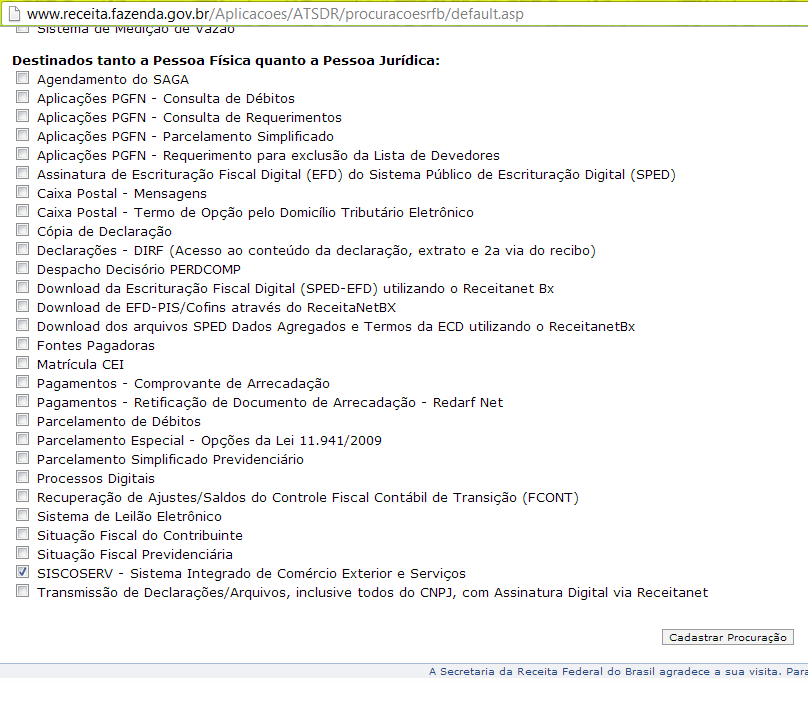Check Aplicações PGFN - Consulta de Débitos
This screenshot has width=808, height=717.
pos(22,97)
